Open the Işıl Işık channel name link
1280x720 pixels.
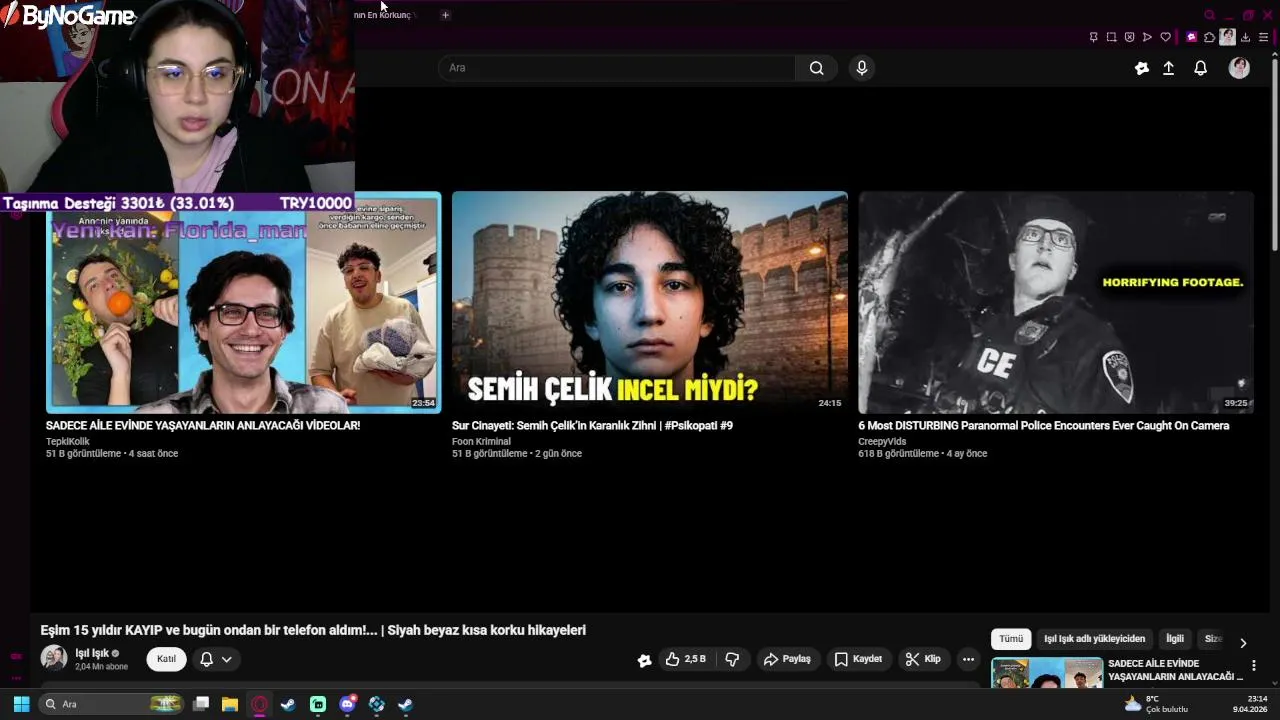(x=92, y=654)
